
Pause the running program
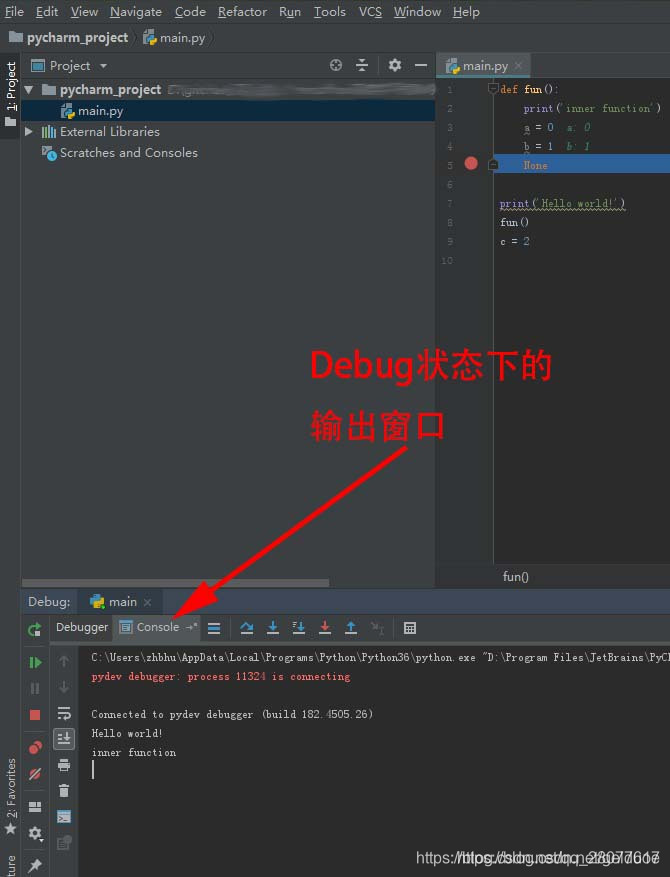click(35, 688)
